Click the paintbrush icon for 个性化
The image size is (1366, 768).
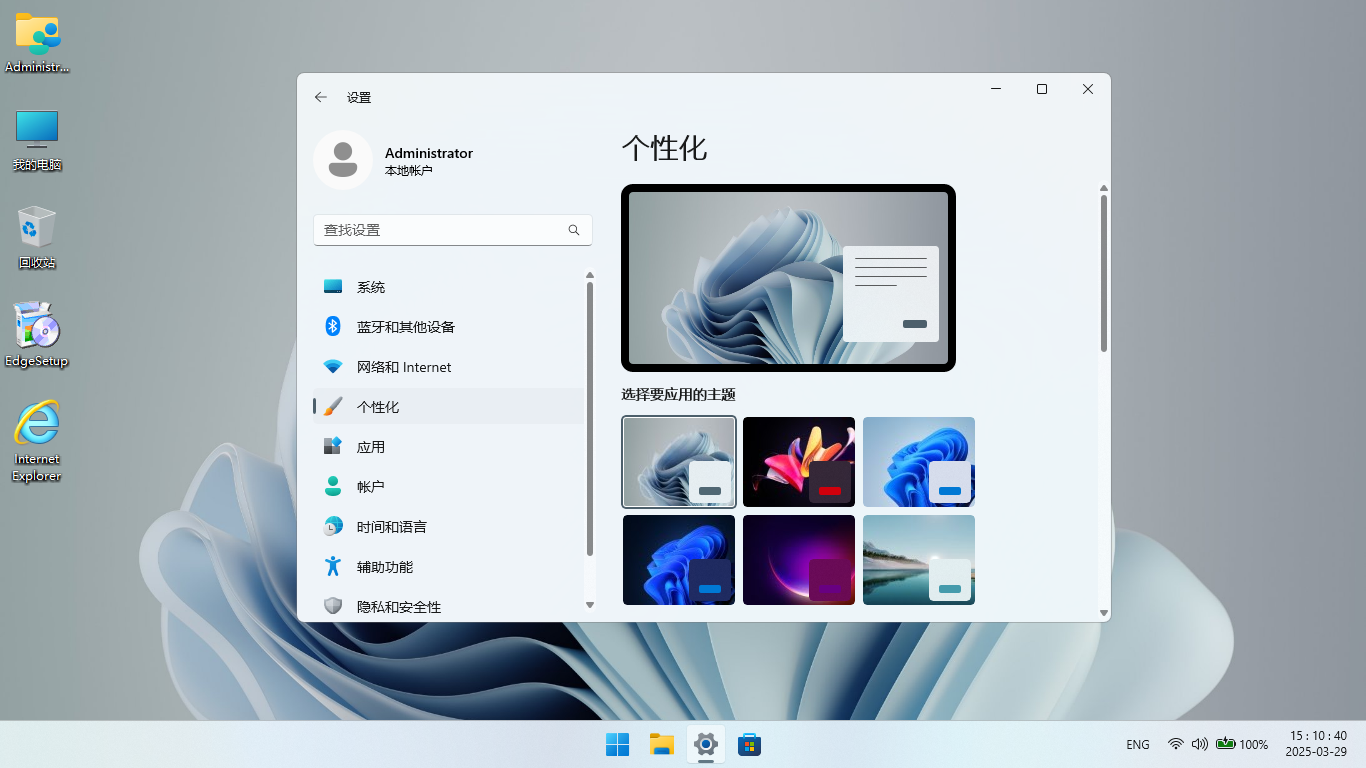[x=333, y=407]
